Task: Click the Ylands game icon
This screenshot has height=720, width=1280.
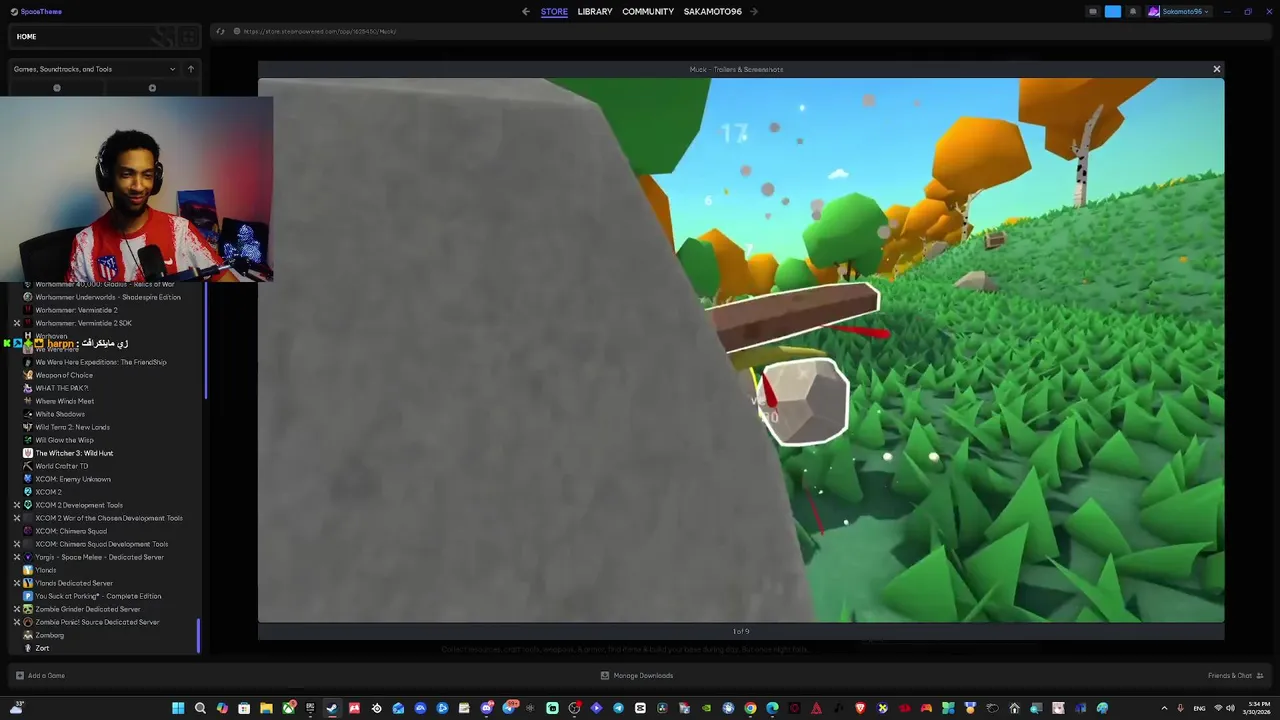Action: pos(28,570)
